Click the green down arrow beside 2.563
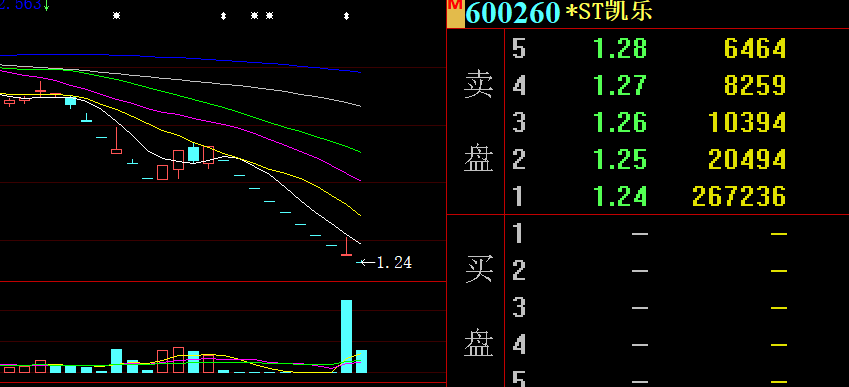Screen dimensions: 849x387 [46, 5]
